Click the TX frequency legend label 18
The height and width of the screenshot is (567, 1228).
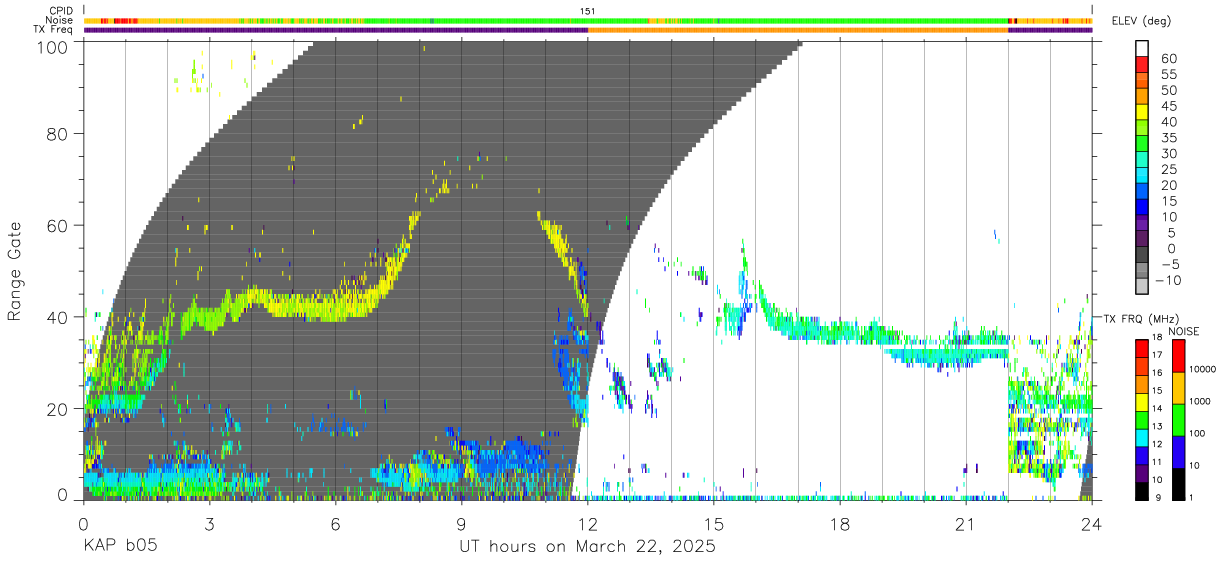point(1155,339)
